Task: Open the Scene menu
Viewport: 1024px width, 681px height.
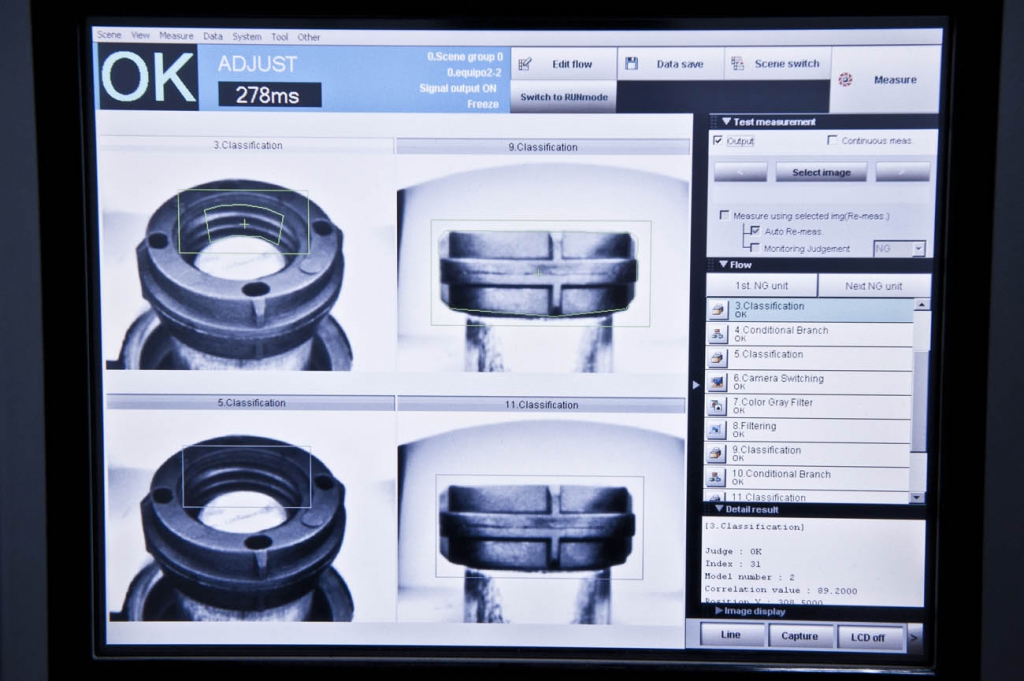Action: point(109,35)
